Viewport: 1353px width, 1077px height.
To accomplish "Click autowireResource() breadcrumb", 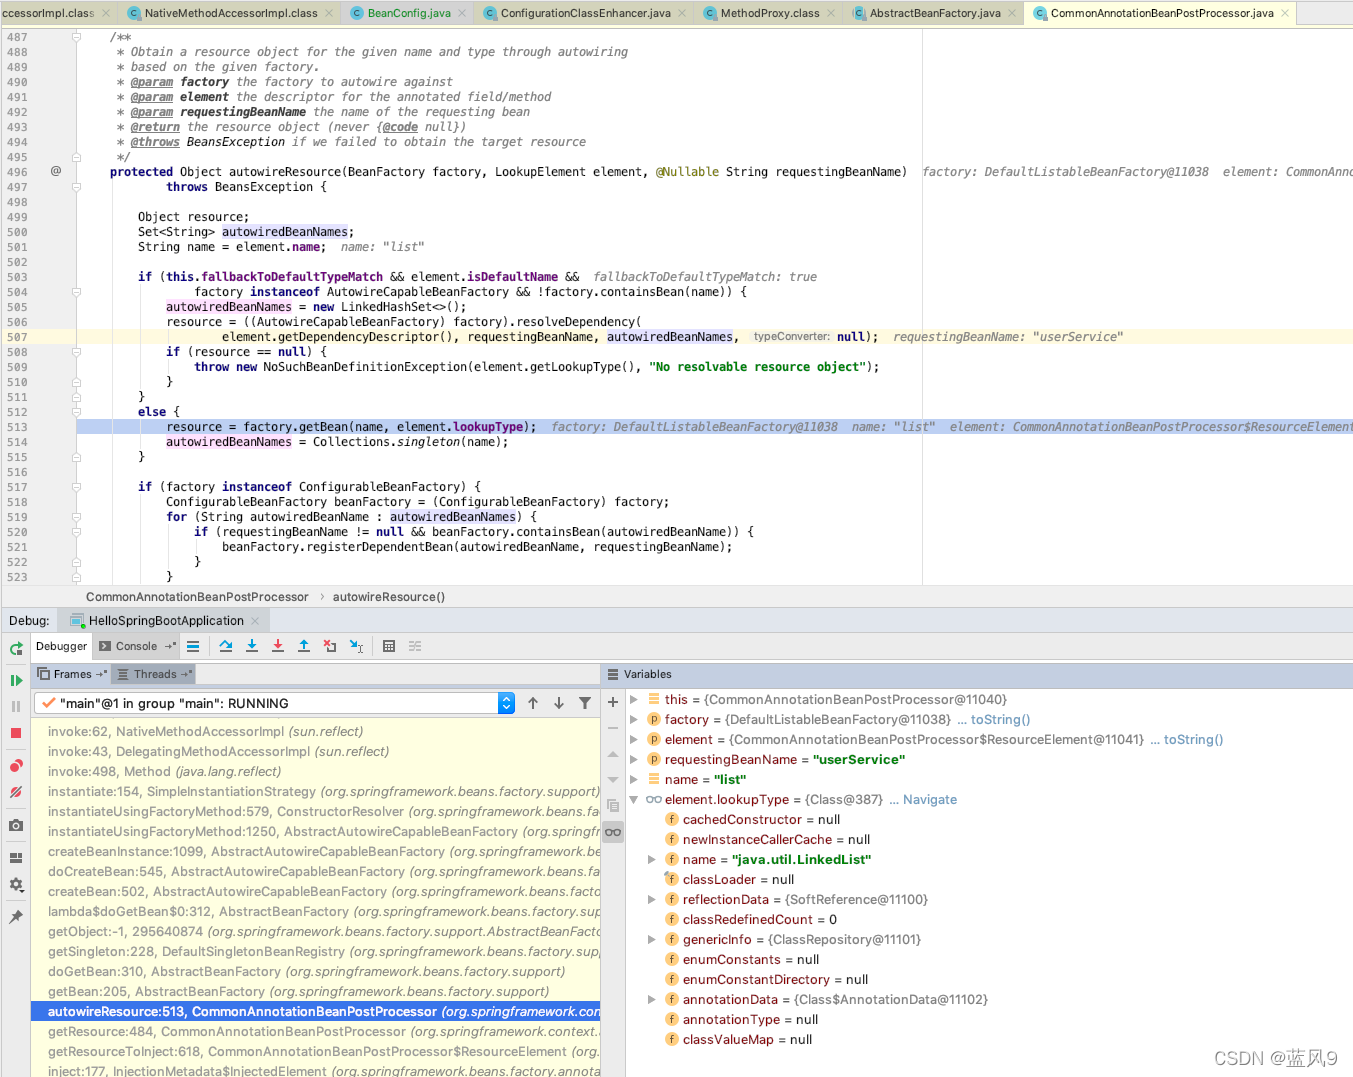I will [389, 597].
